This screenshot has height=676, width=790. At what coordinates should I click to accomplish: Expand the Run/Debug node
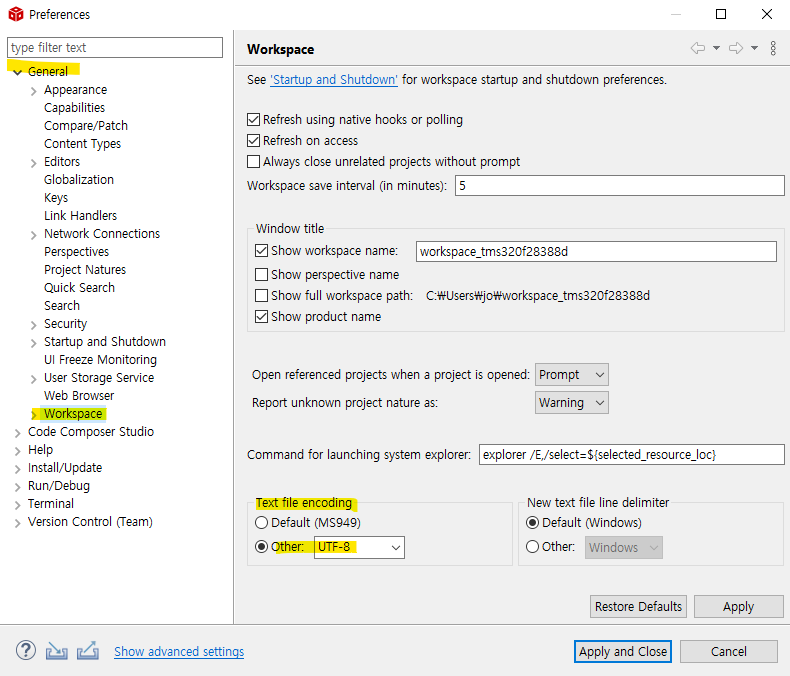(18, 487)
